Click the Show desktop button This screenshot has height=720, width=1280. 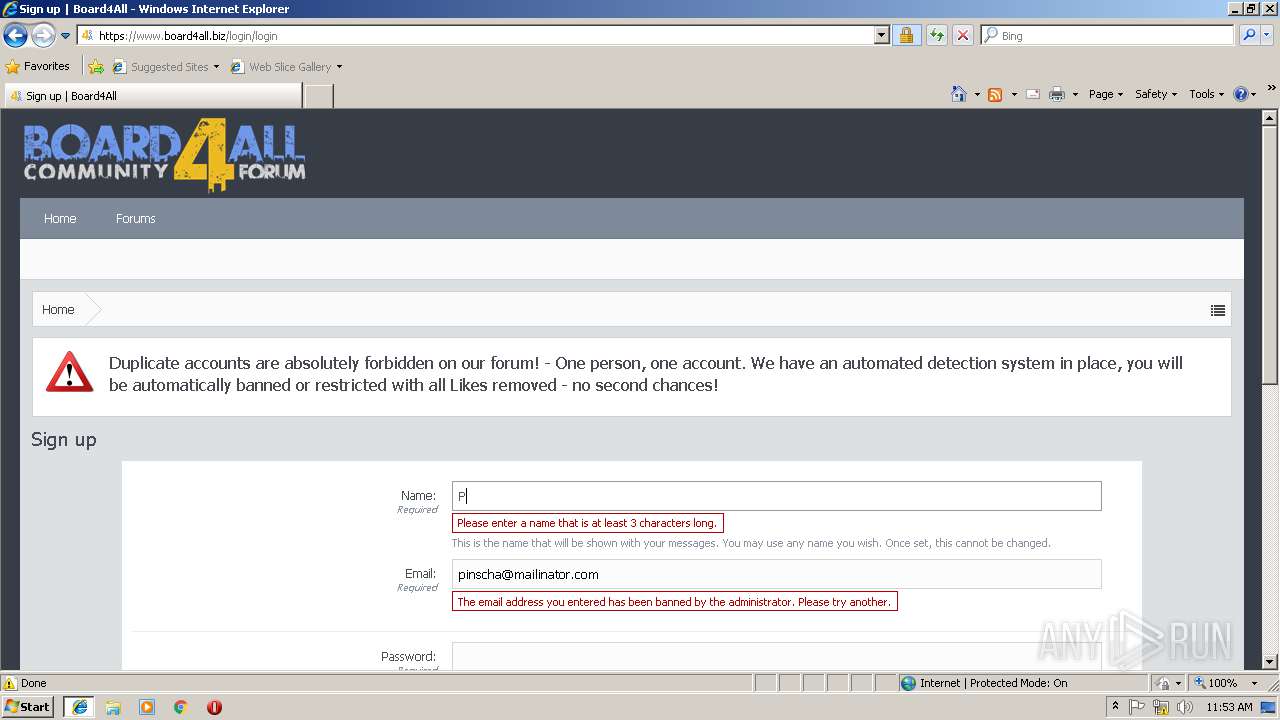click(1270, 707)
